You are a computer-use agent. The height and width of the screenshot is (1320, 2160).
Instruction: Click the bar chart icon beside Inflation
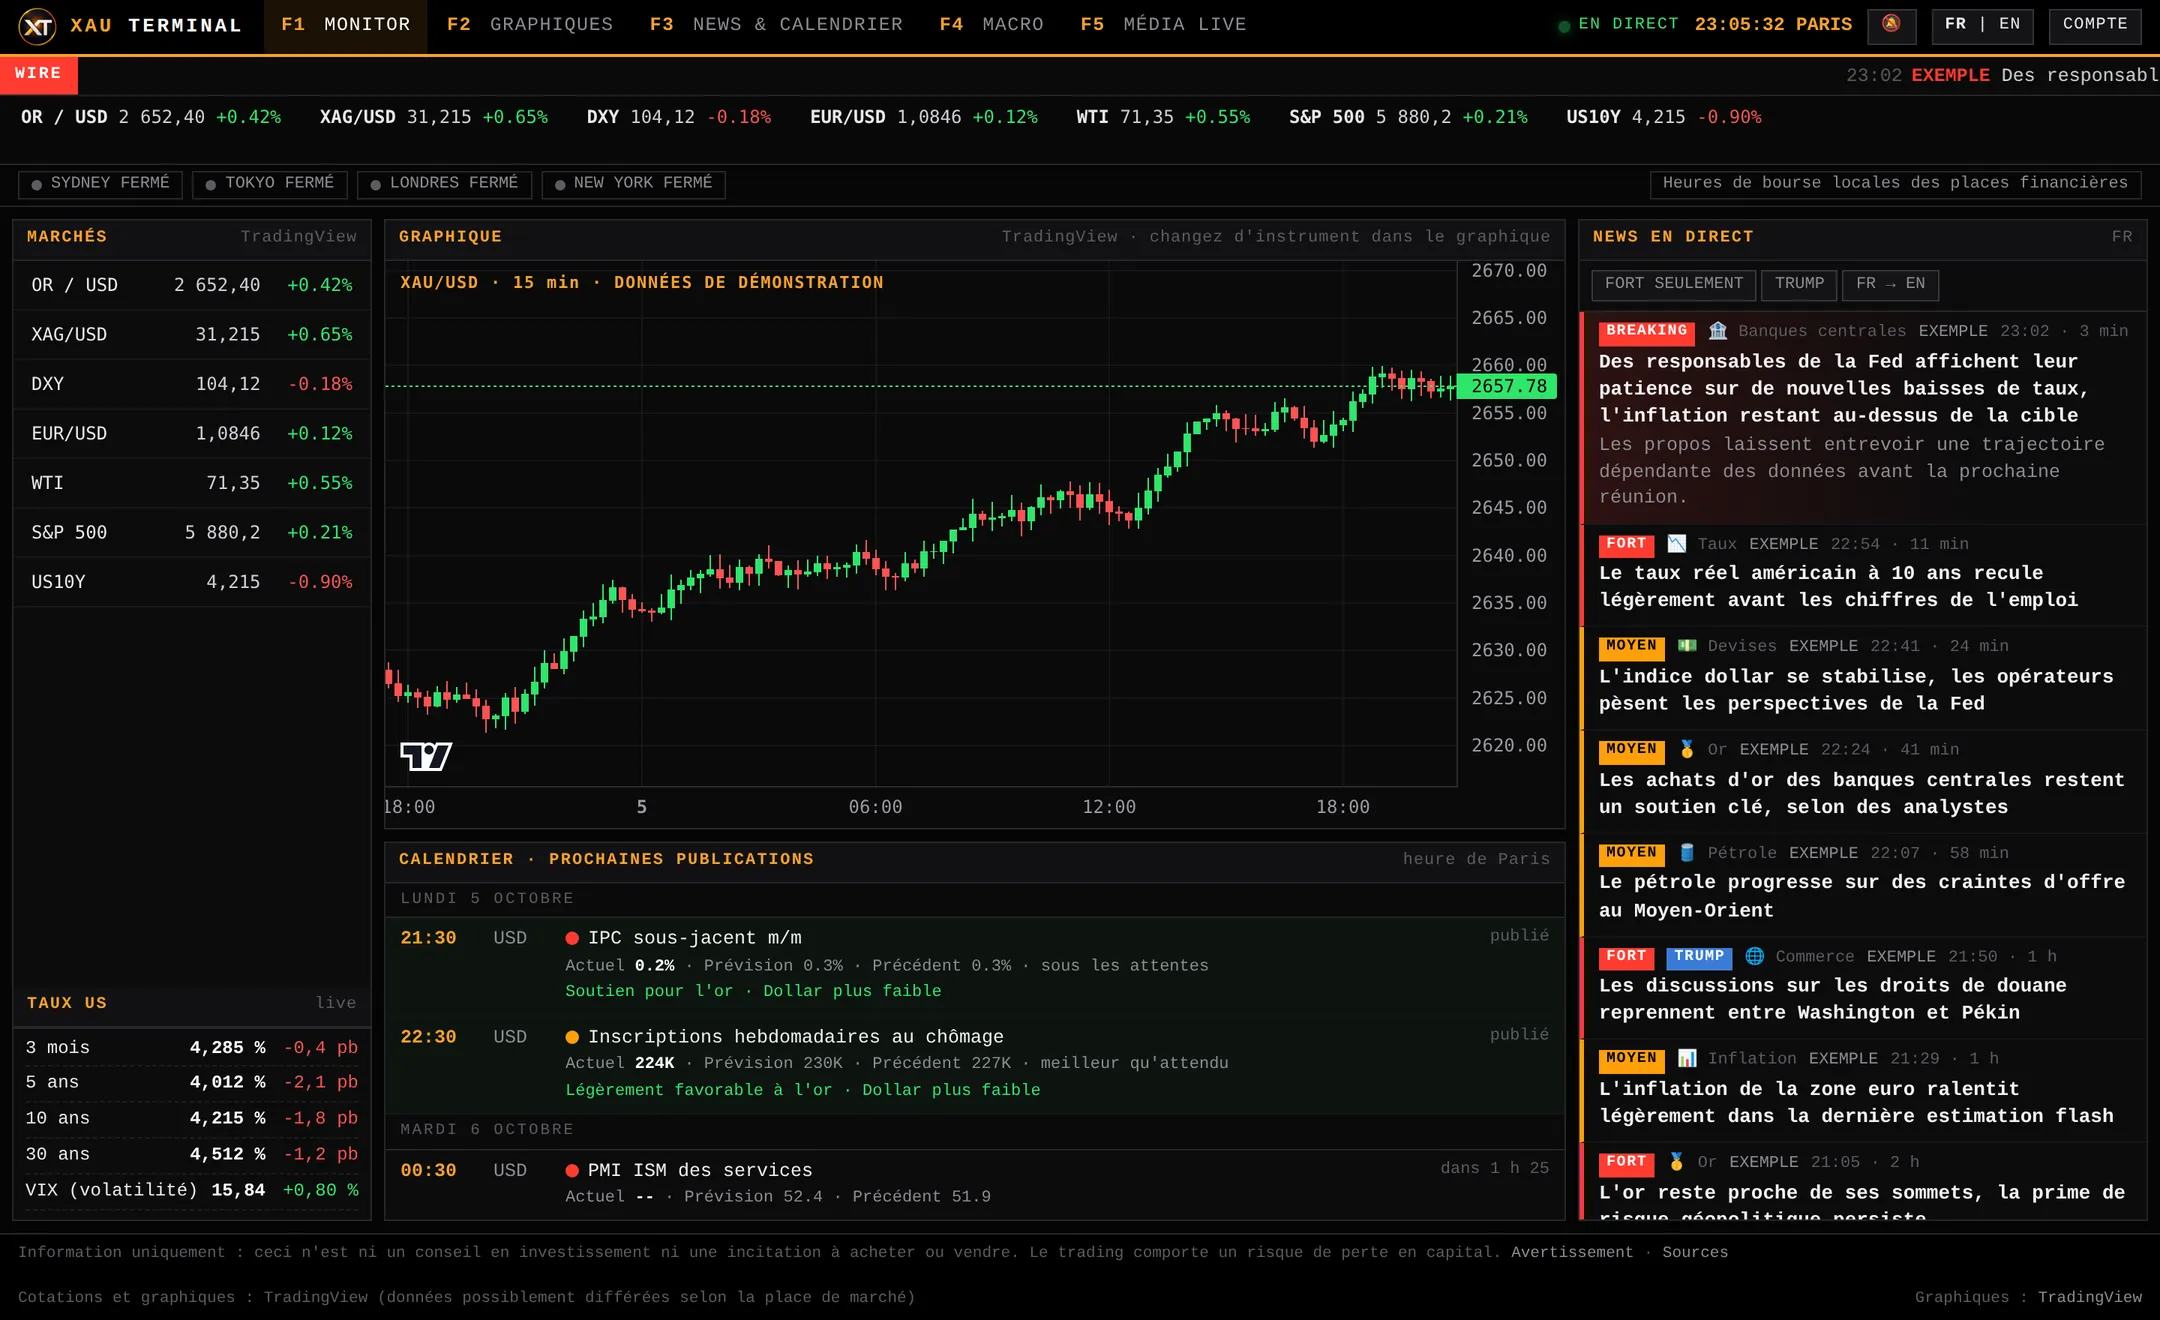tap(1687, 1058)
